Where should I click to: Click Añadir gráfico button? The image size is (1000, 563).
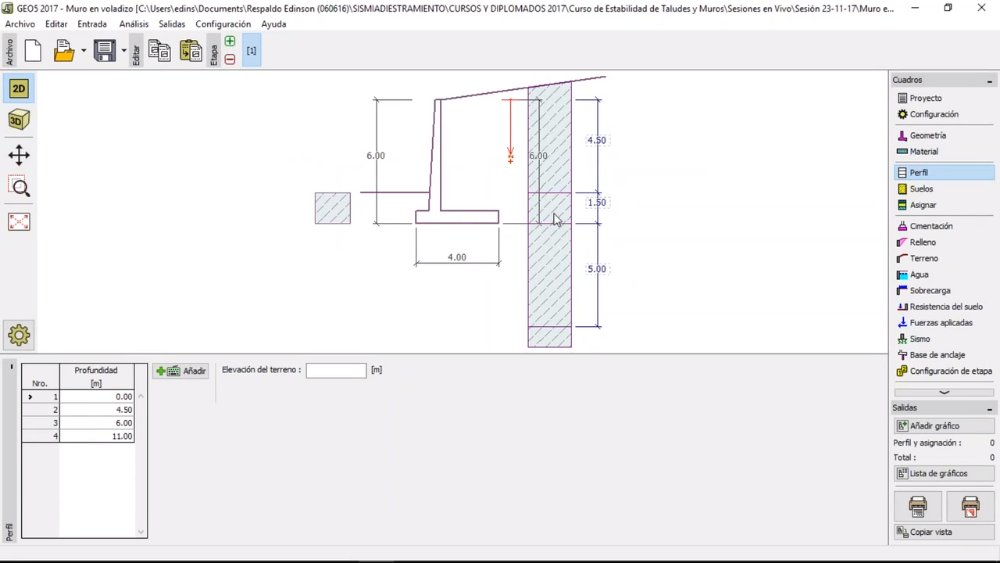click(x=944, y=425)
